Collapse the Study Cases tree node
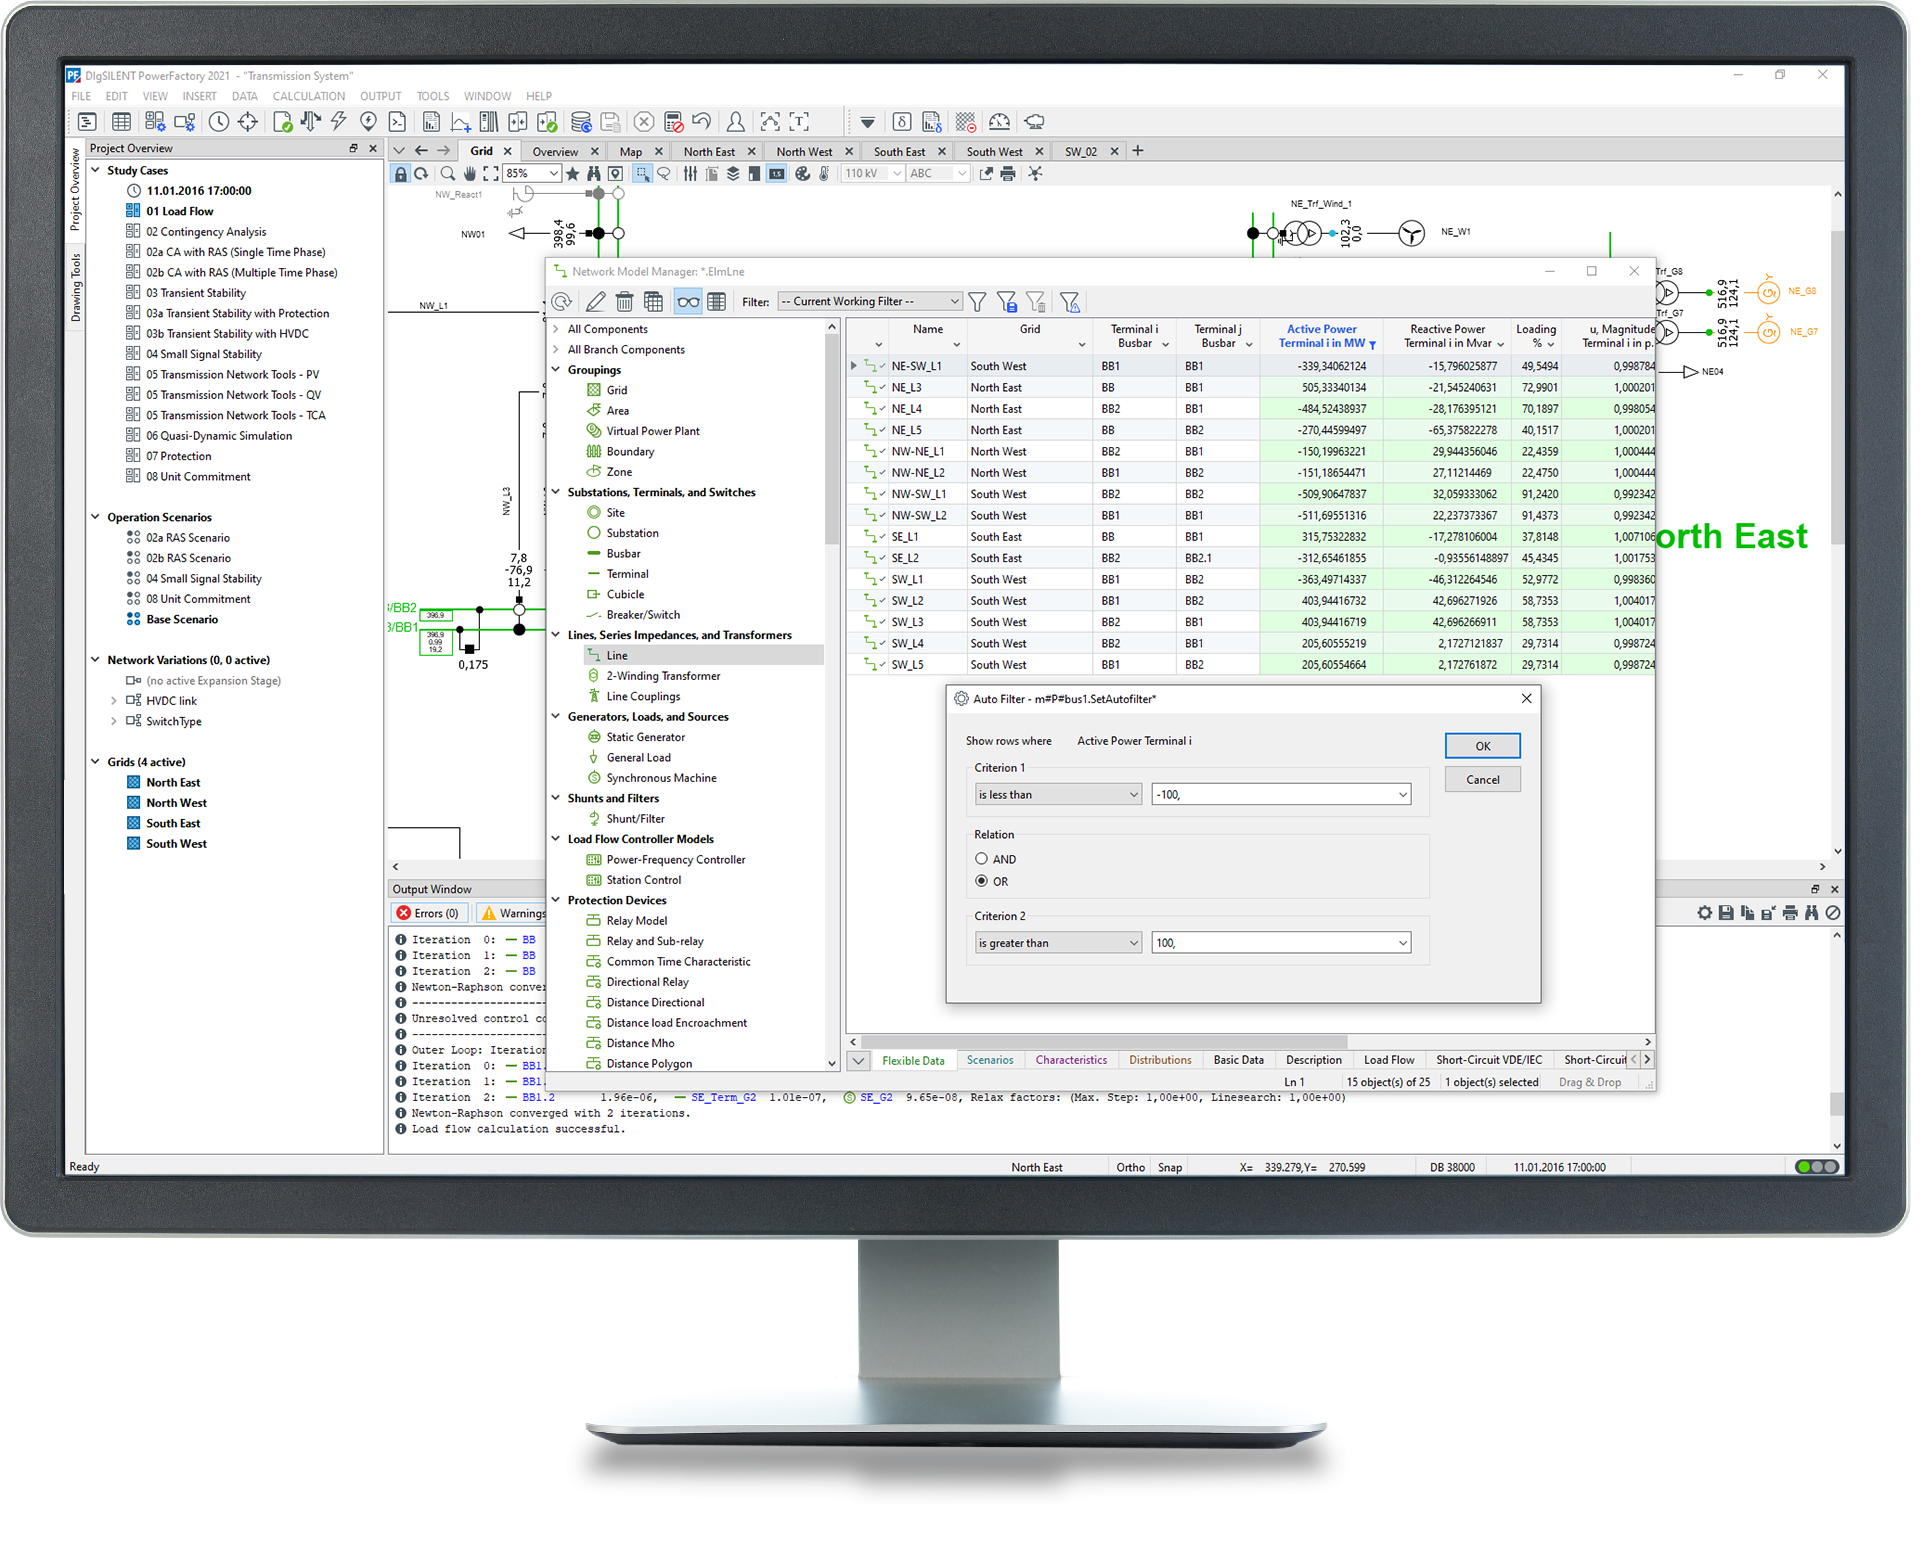1926x1544 pixels. click(x=96, y=171)
